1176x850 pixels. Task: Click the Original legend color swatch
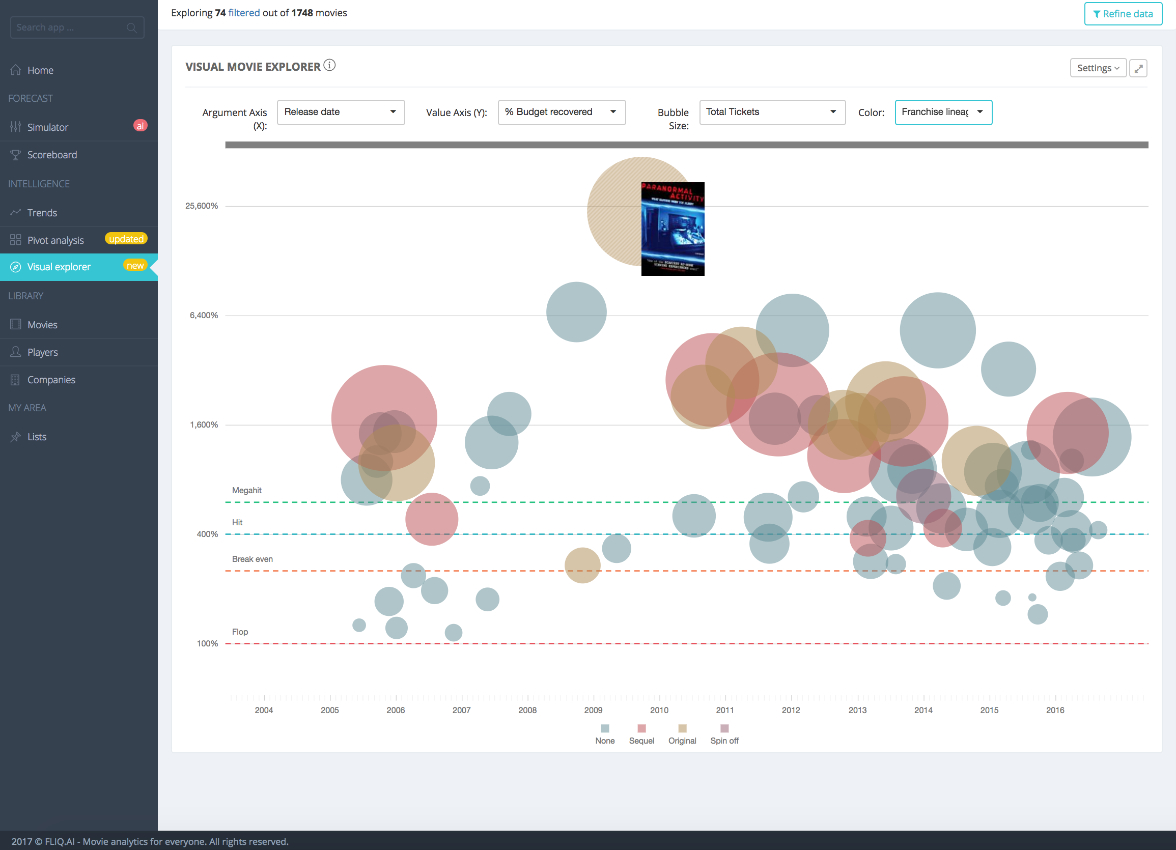[x=682, y=728]
